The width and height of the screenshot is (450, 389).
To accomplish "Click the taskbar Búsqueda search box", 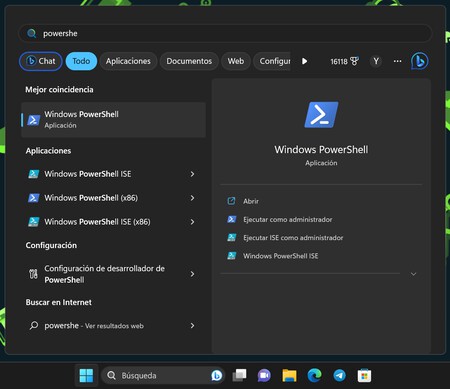I will [x=163, y=376].
